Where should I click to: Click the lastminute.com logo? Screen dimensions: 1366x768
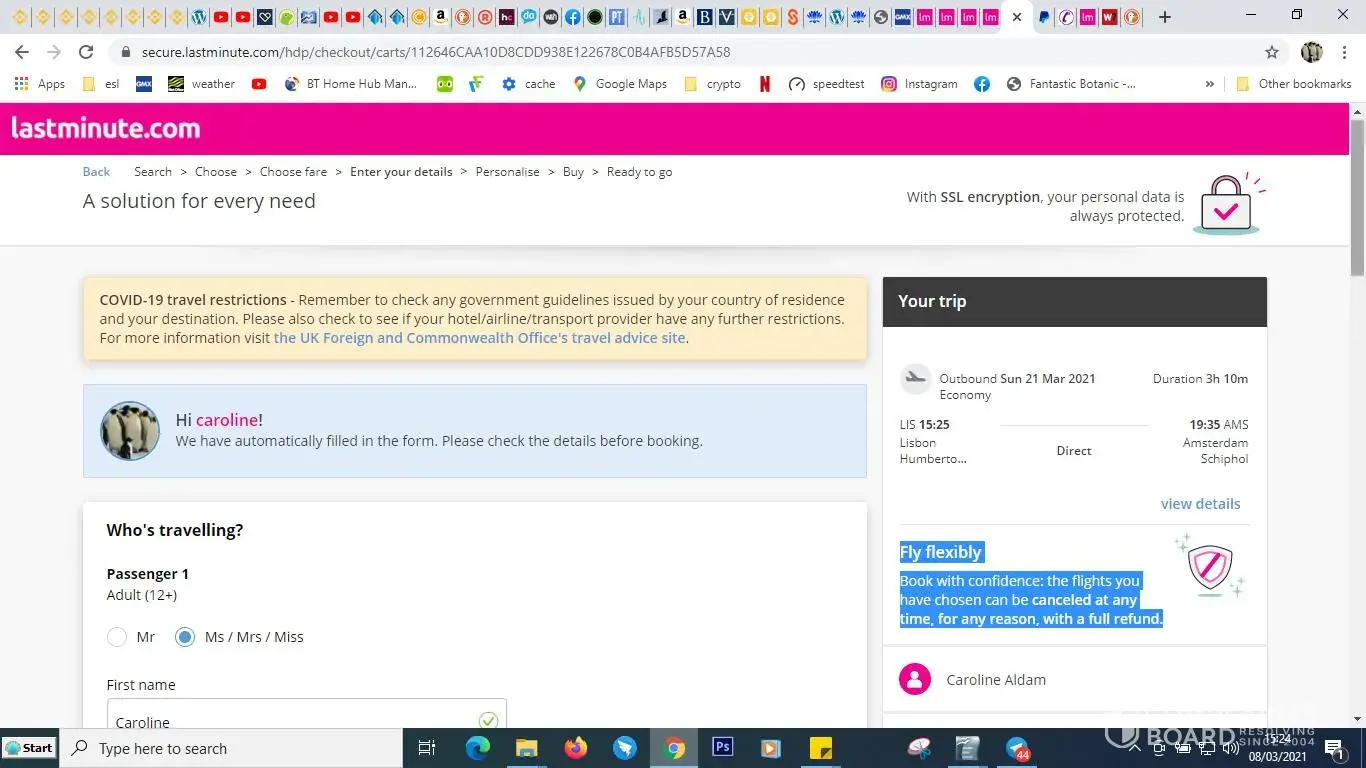106,128
